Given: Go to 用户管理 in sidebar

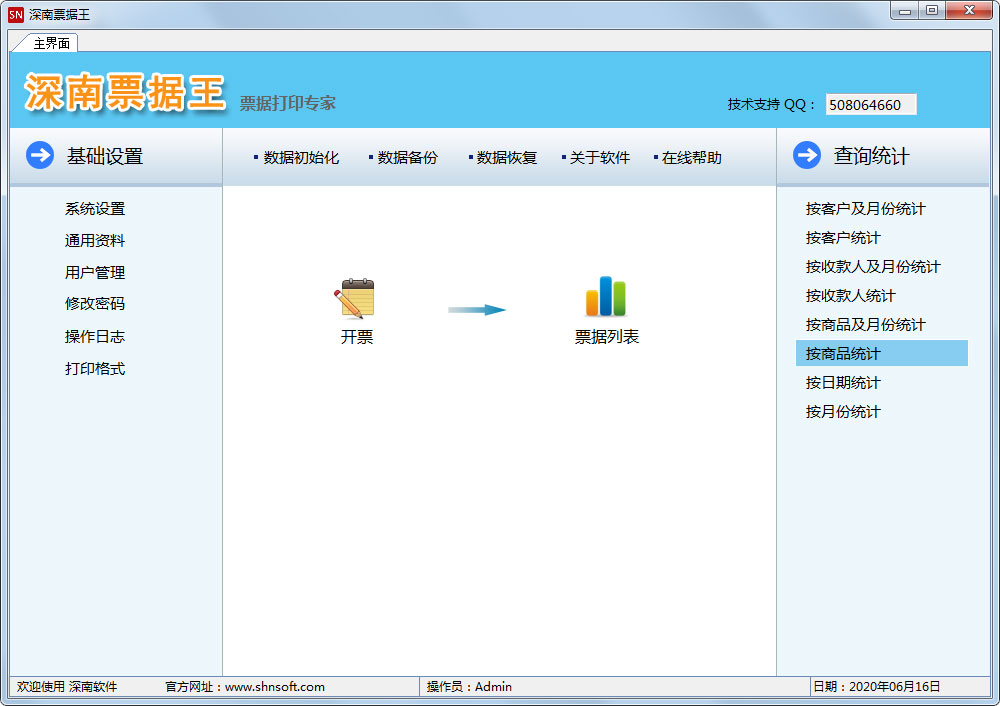Looking at the screenshot, I should coord(95,273).
